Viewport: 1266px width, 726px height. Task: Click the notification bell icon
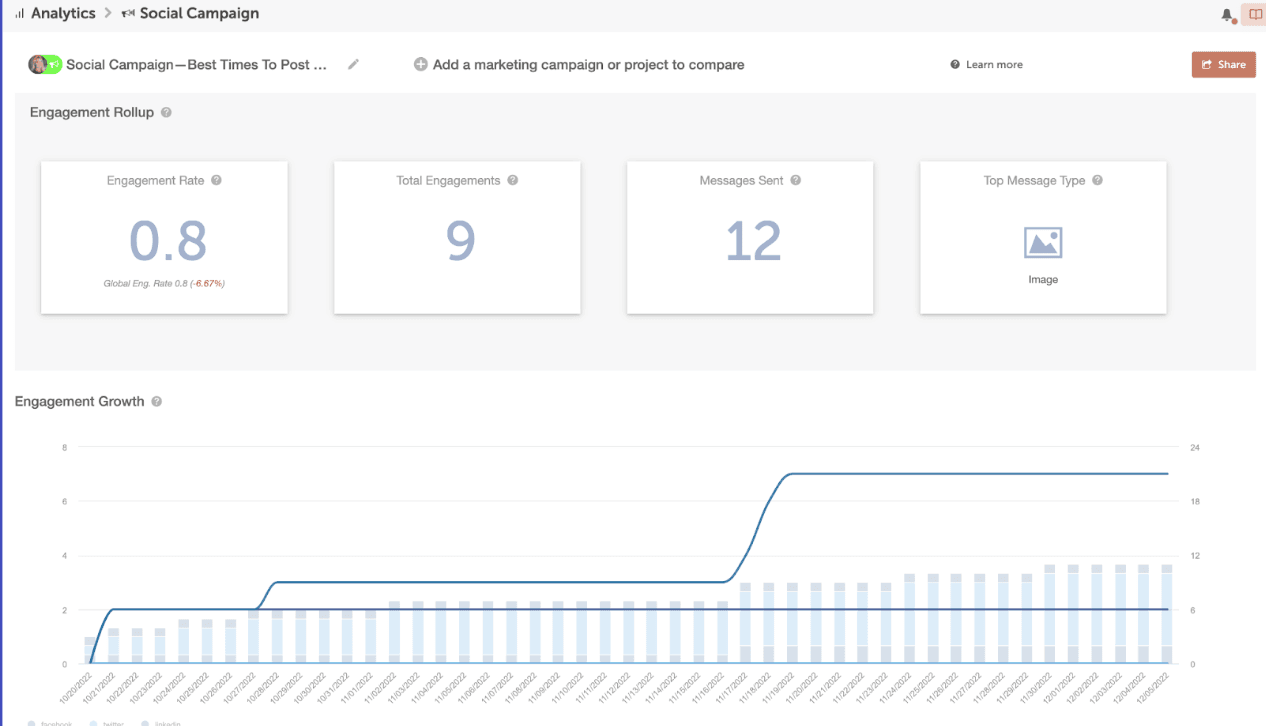(x=1227, y=15)
